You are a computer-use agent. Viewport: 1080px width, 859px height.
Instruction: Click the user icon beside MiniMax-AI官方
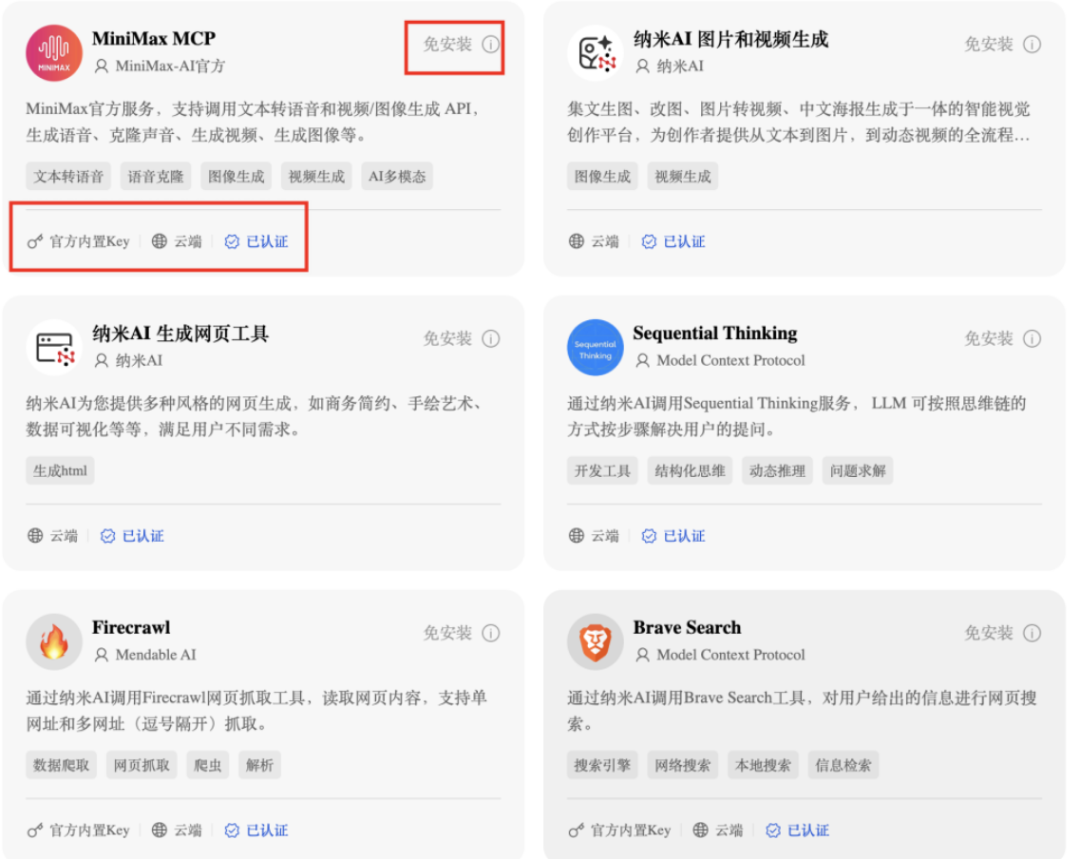101,66
